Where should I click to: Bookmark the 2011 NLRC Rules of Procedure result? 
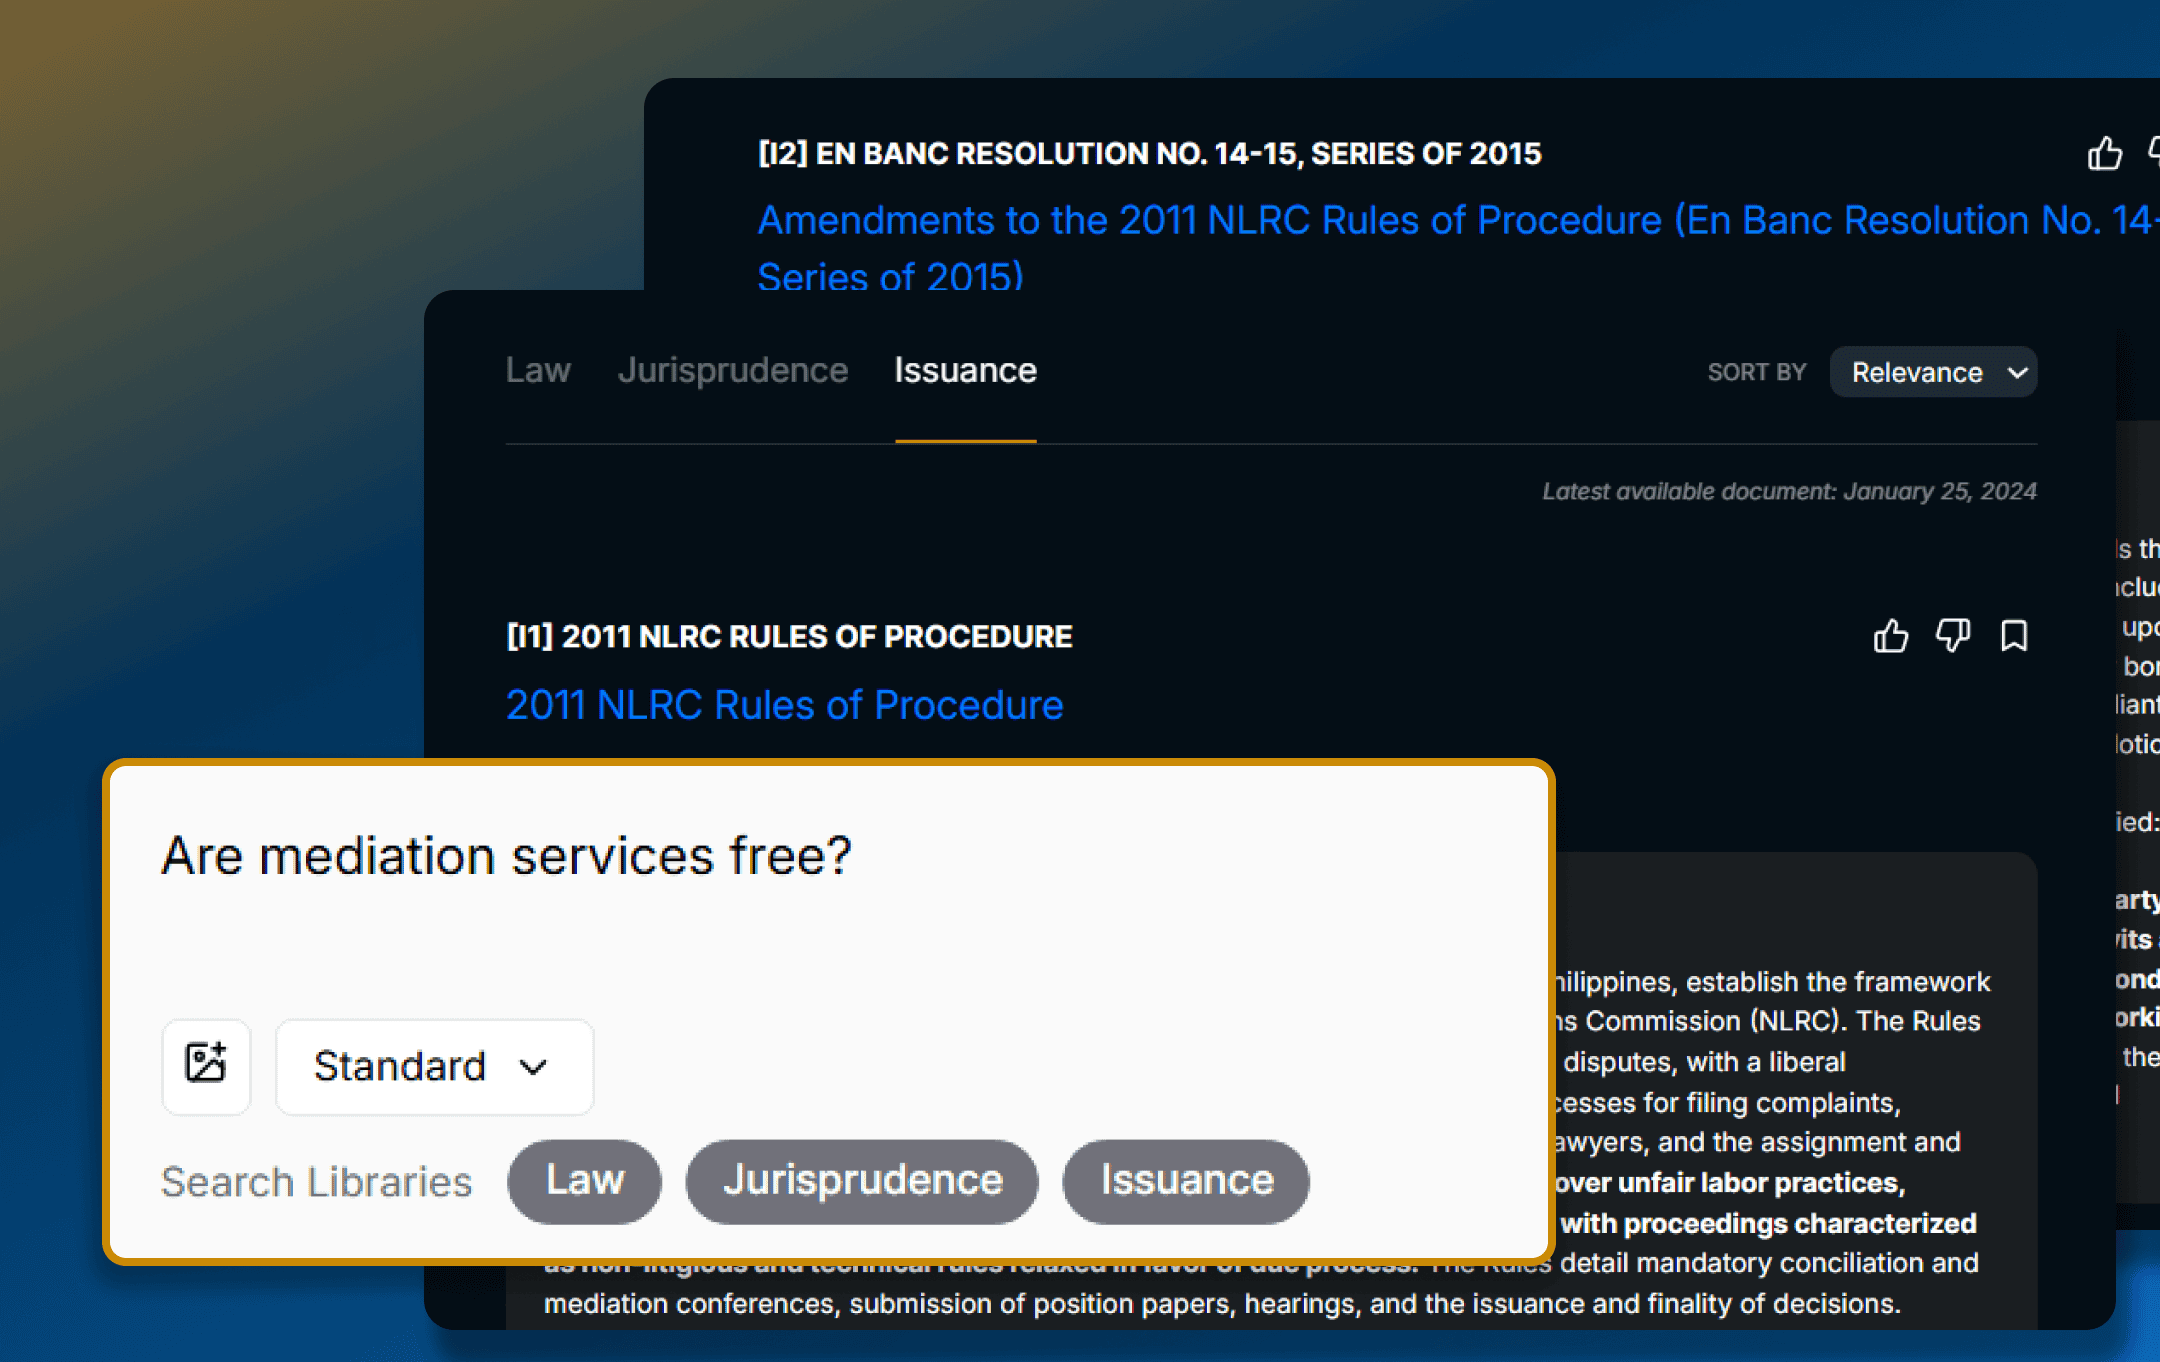[2014, 636]
